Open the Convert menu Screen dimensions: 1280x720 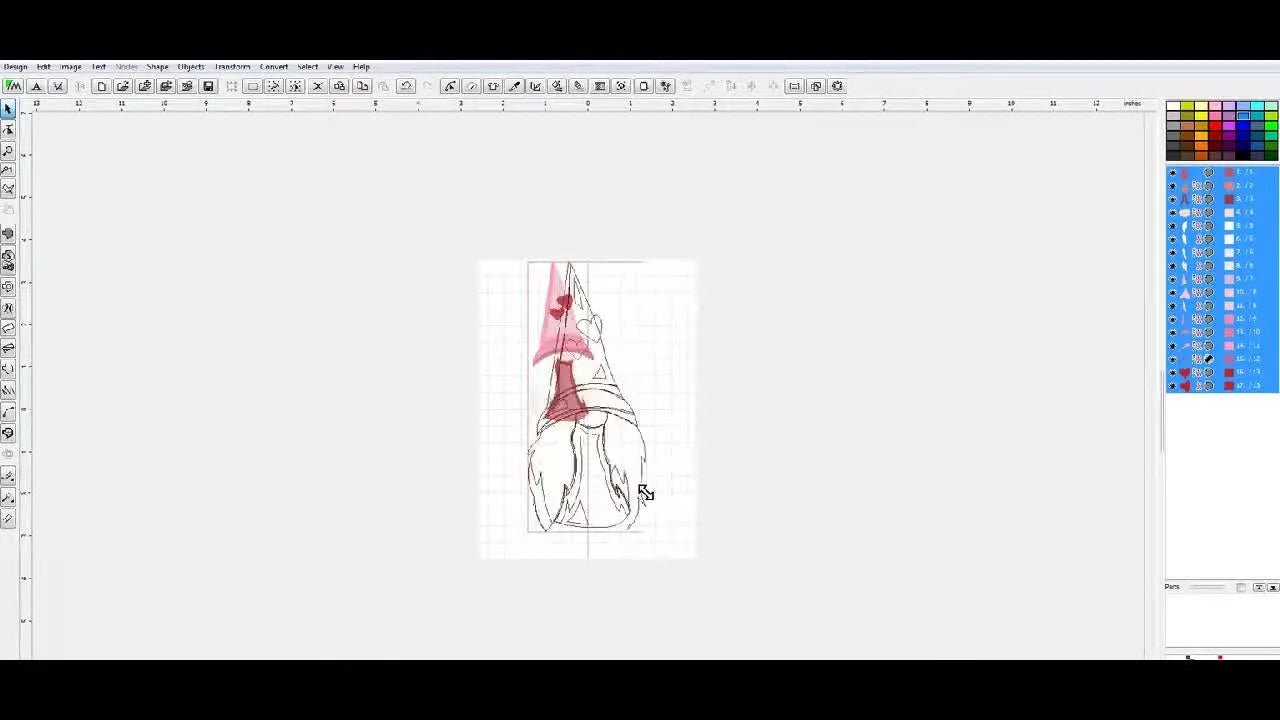274,67
